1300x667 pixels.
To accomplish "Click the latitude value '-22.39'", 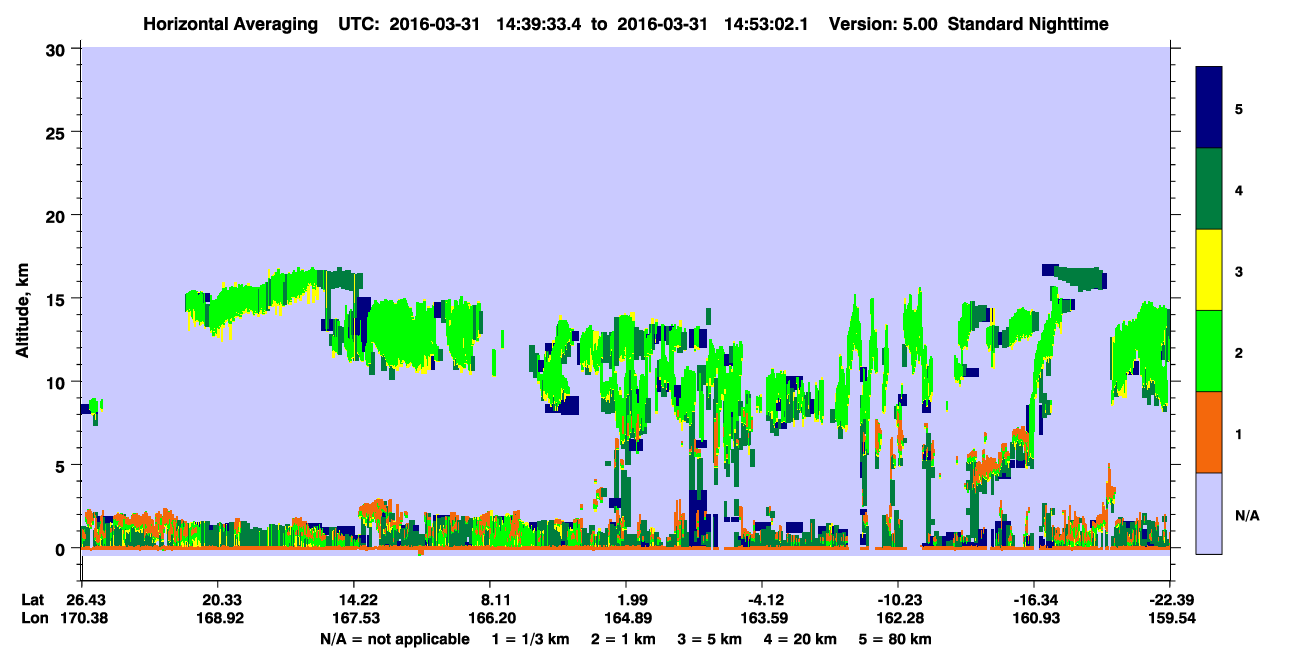I will (x=1169, y=600).
